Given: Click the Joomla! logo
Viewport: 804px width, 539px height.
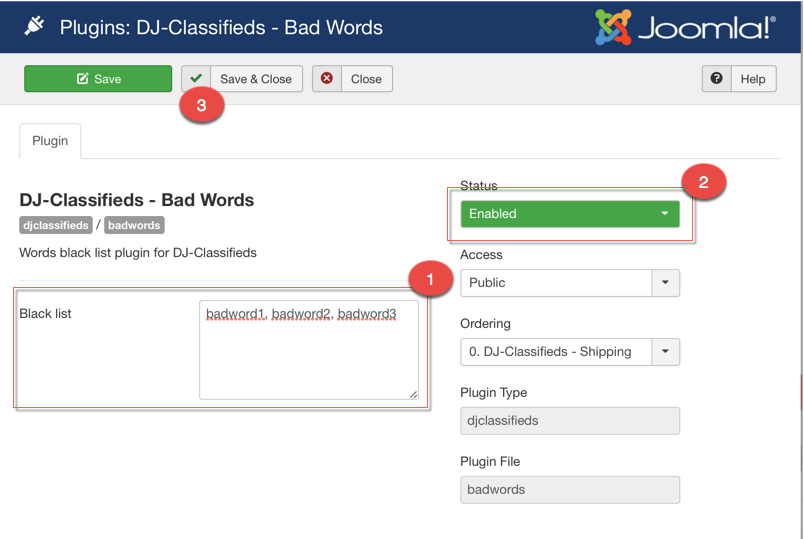Looking at the screenshot, I should tap(685, 27).
